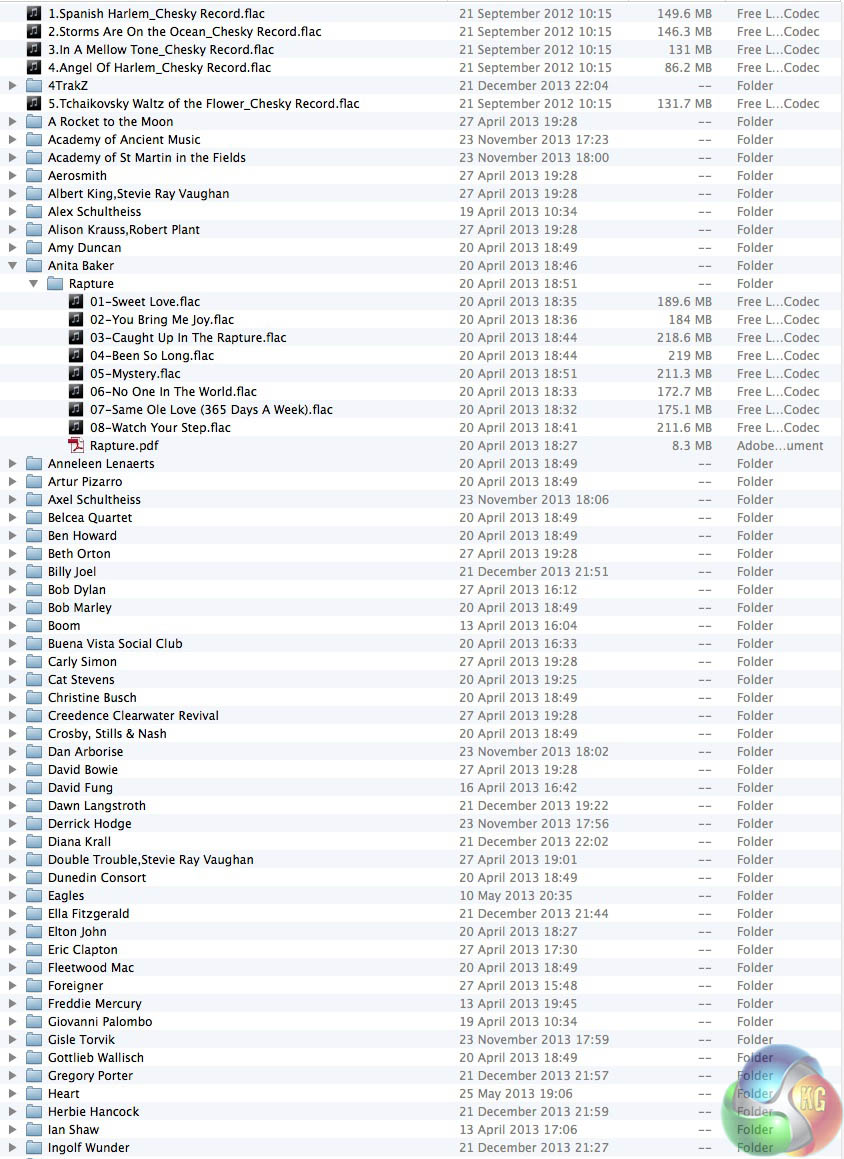Click the Bob Dylan folder icon

[x=34, y=590]
